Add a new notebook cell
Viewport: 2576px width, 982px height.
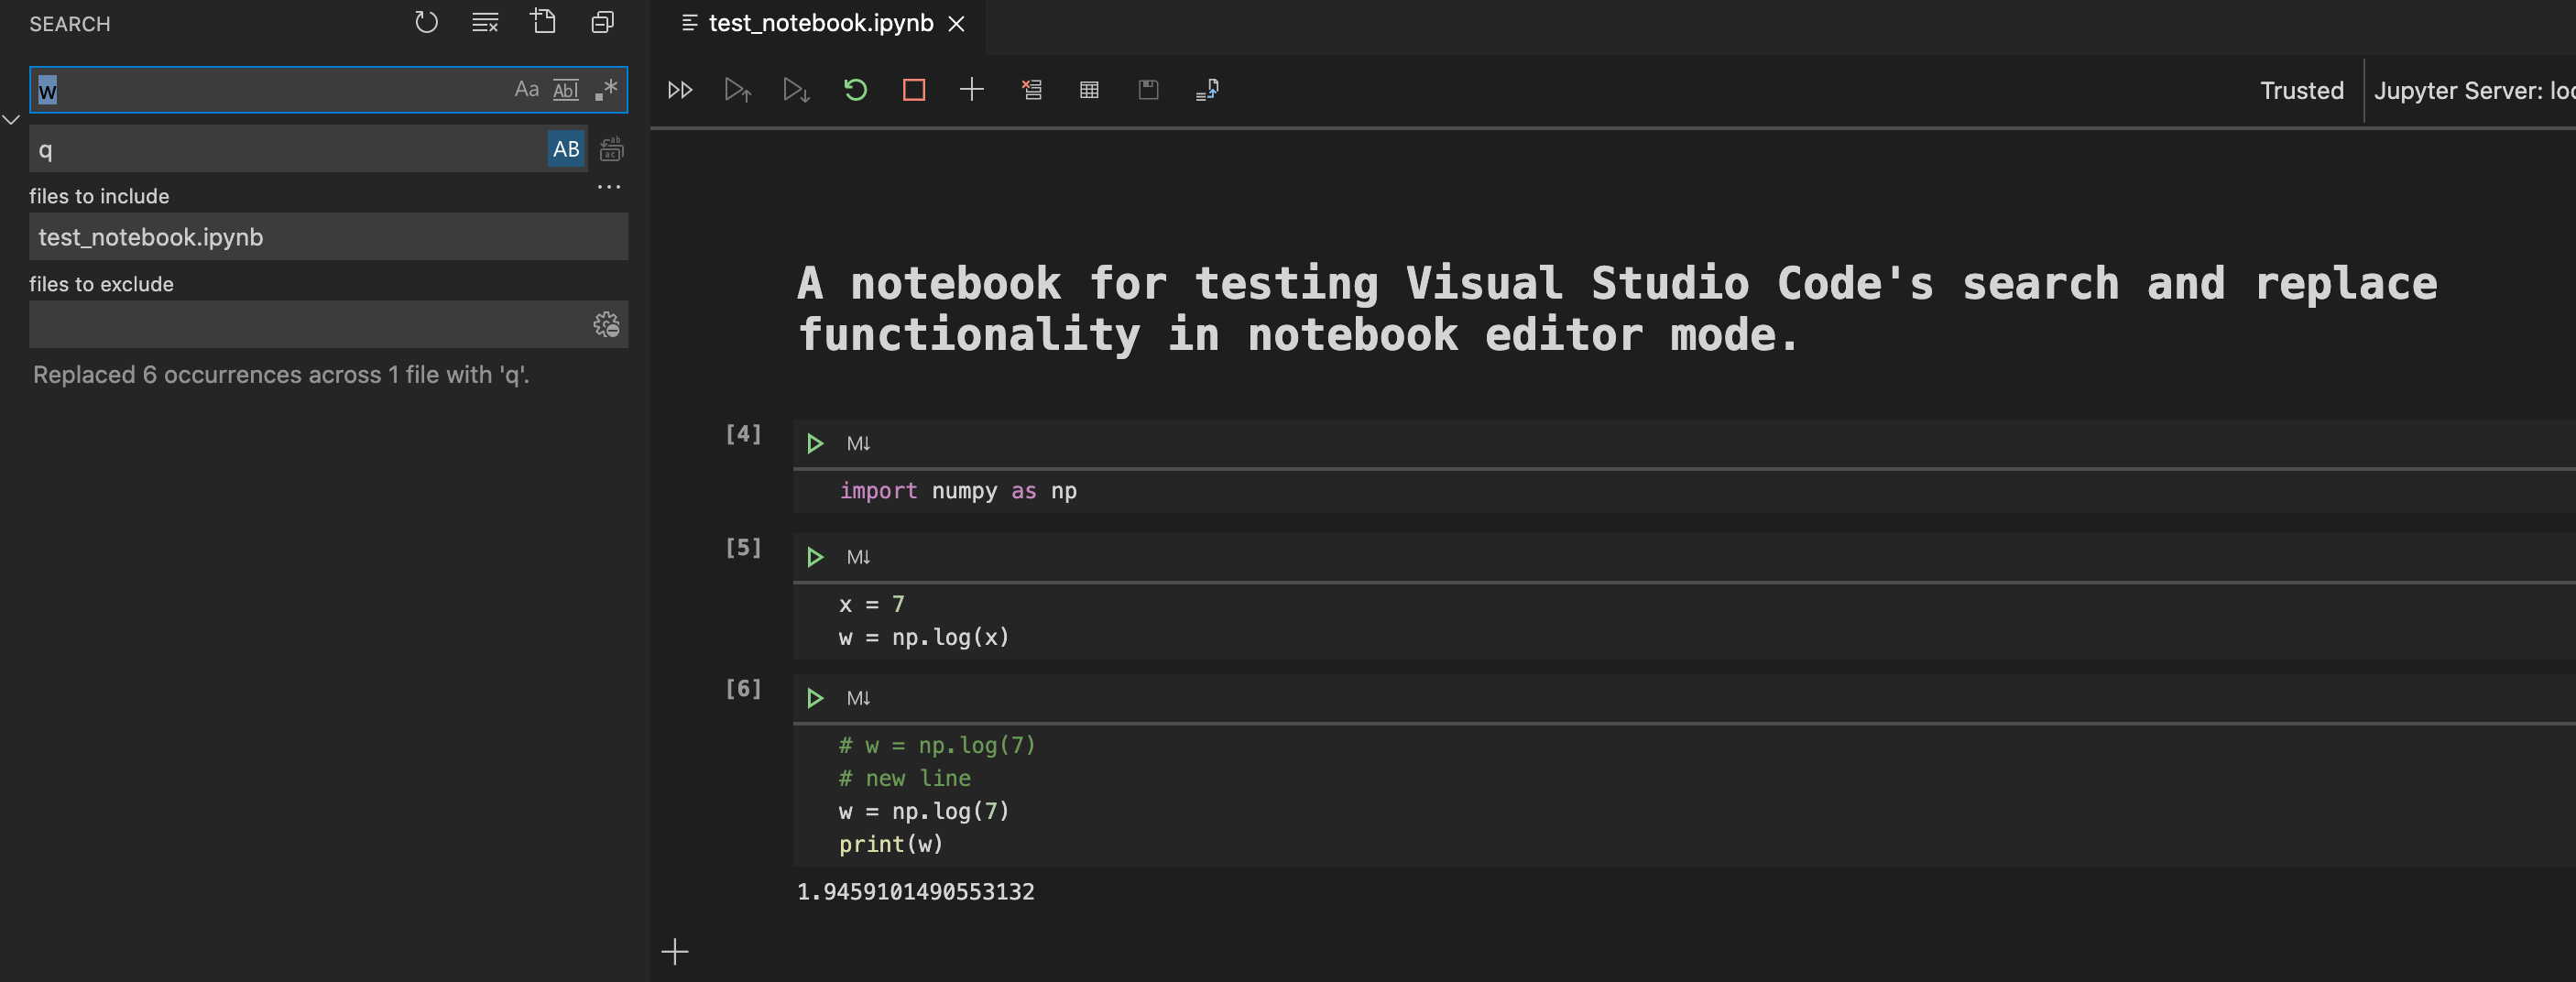coord(971,90)
